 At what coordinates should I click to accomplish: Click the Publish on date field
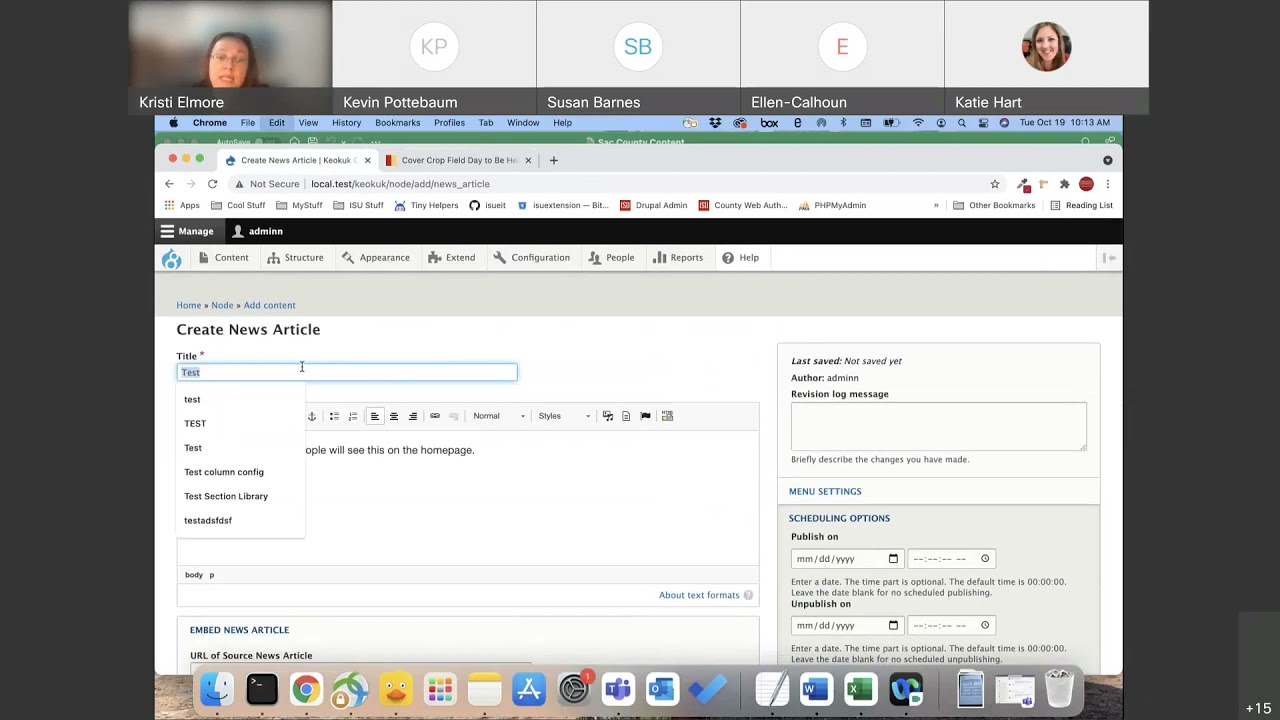pyautogui.click(x=846, y=559)
